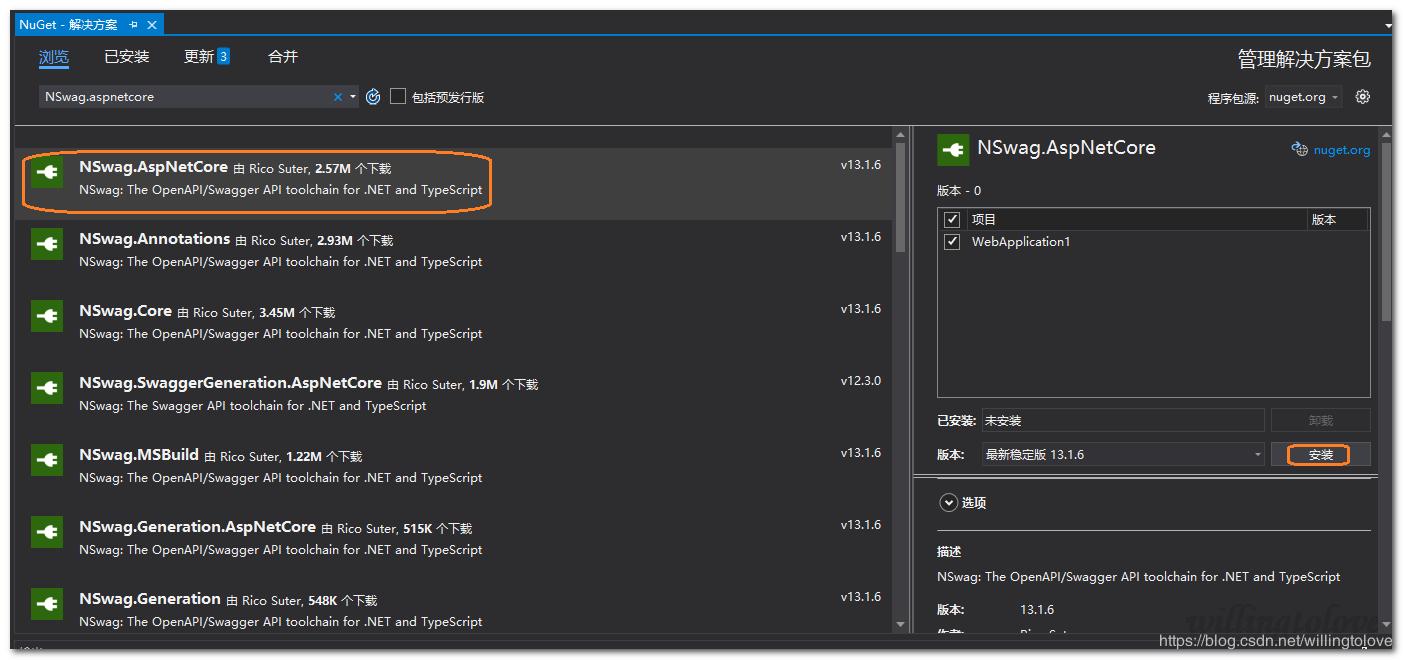Select the NSwag.Annotations package icon
1403x660 pixels.
47,244
